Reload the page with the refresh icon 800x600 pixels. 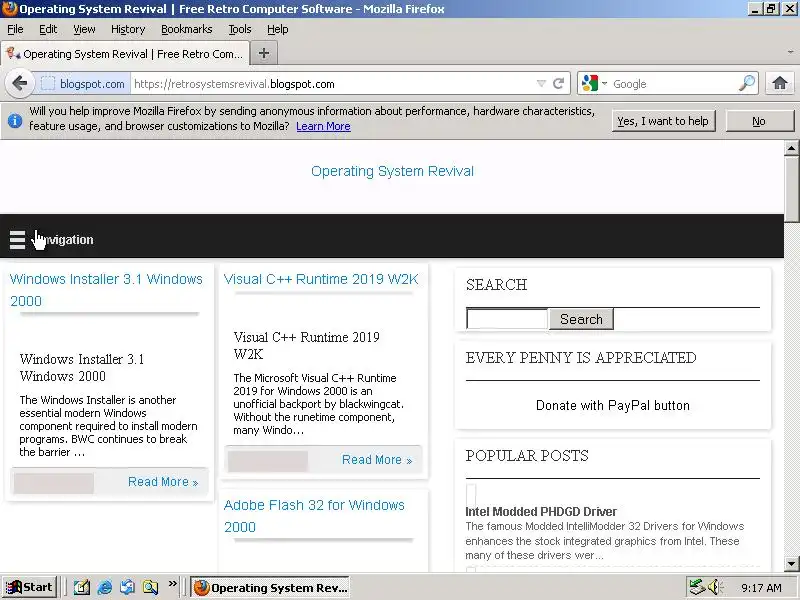point(559,83)
